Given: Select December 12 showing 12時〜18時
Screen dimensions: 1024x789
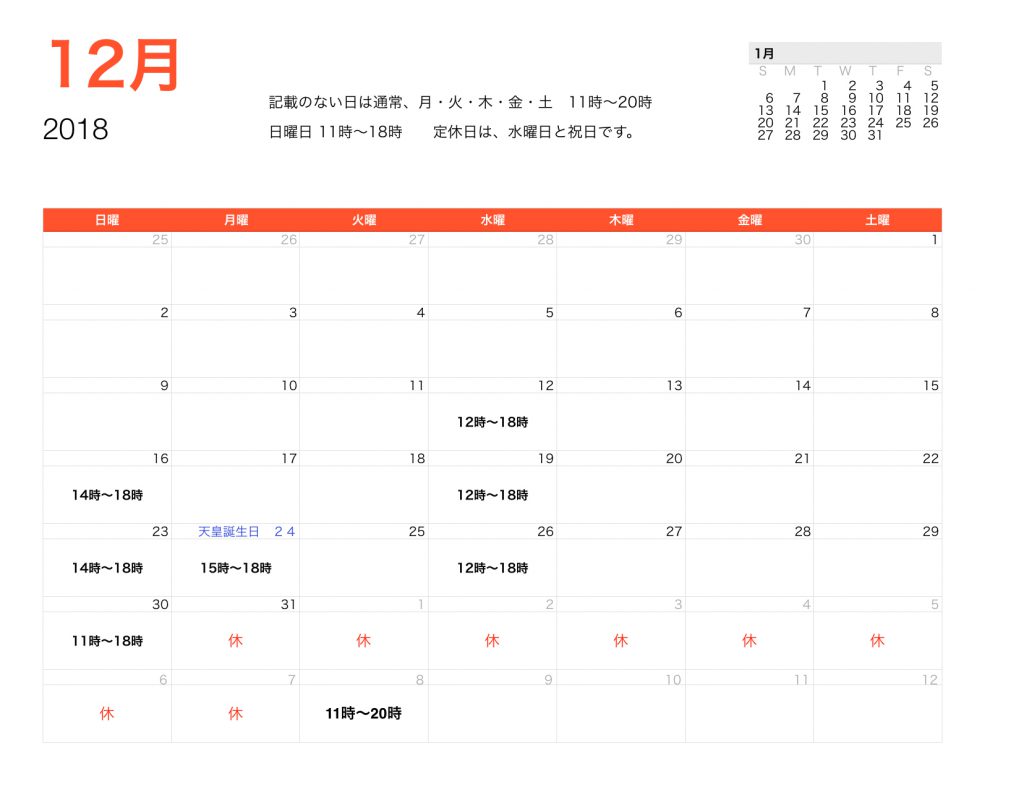Looking at the screenshot, I should [492, 422].
